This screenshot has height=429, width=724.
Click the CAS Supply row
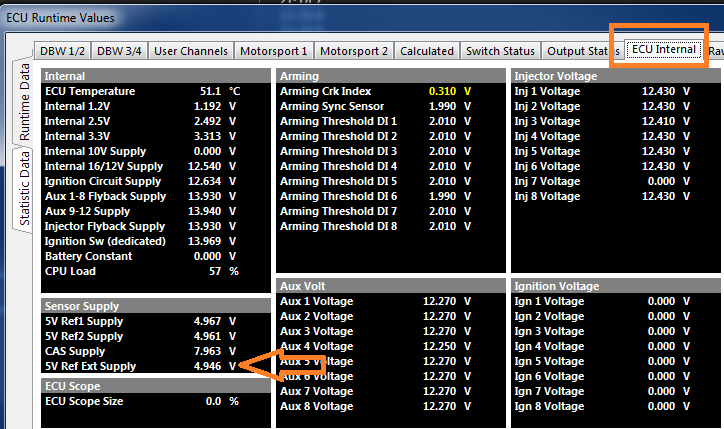156,351
